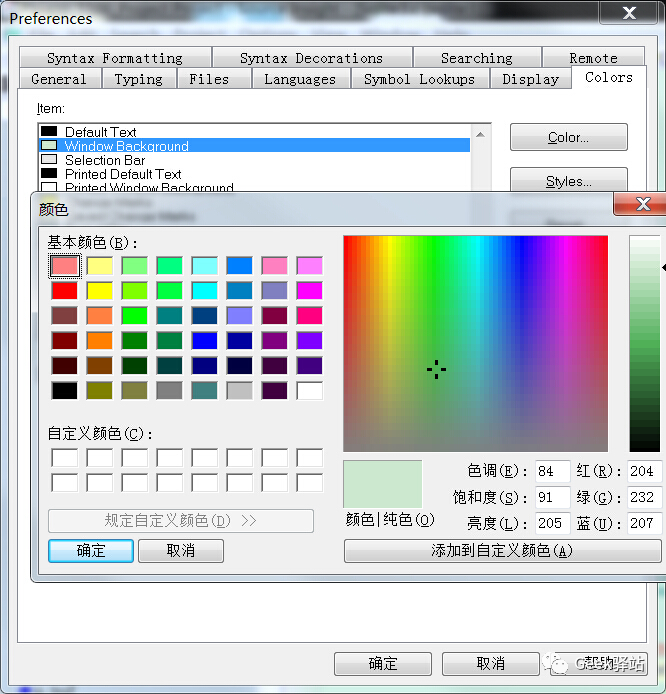Select the last custom color slot in second row
The height and width of the screenshot is (694, 666).
pos(309,482)
